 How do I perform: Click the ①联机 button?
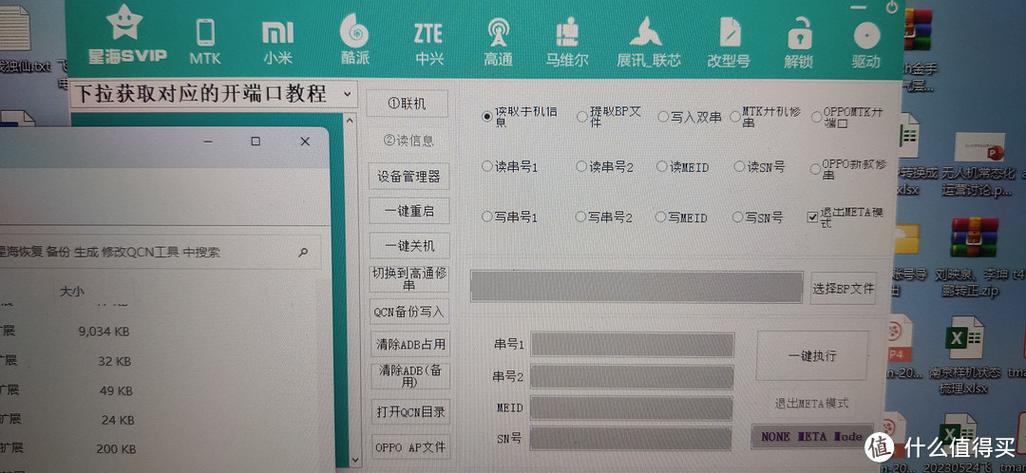coord(407,104)
